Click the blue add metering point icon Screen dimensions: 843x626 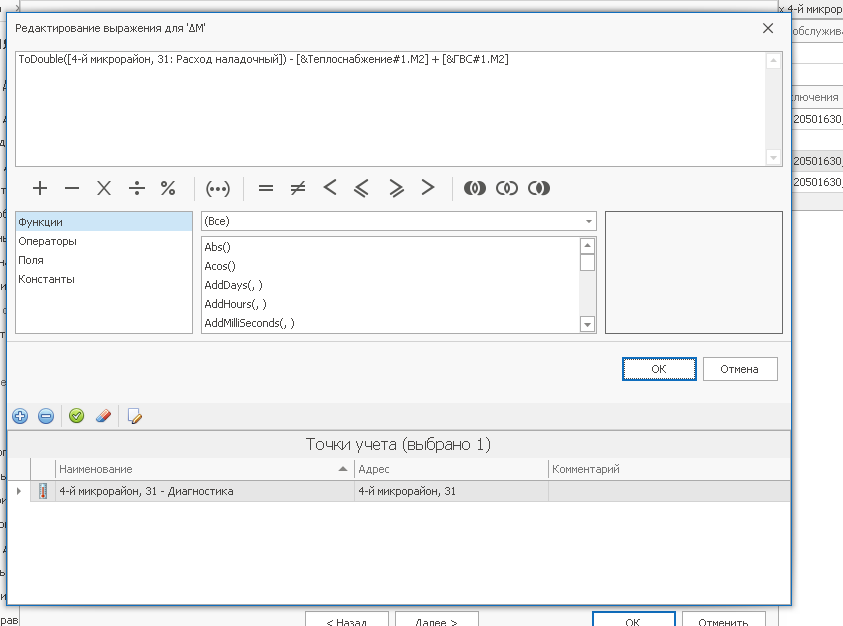(x=20, y=416)
